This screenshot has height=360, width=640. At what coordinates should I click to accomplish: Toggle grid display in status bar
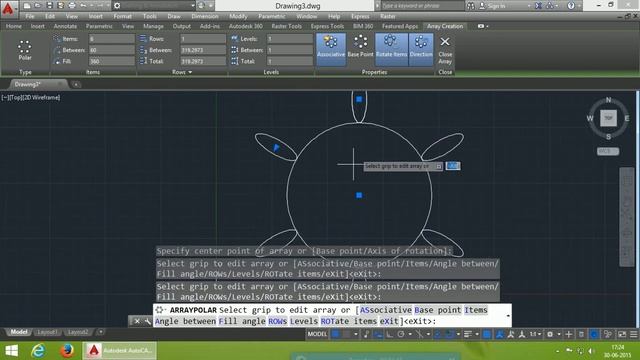336,334
